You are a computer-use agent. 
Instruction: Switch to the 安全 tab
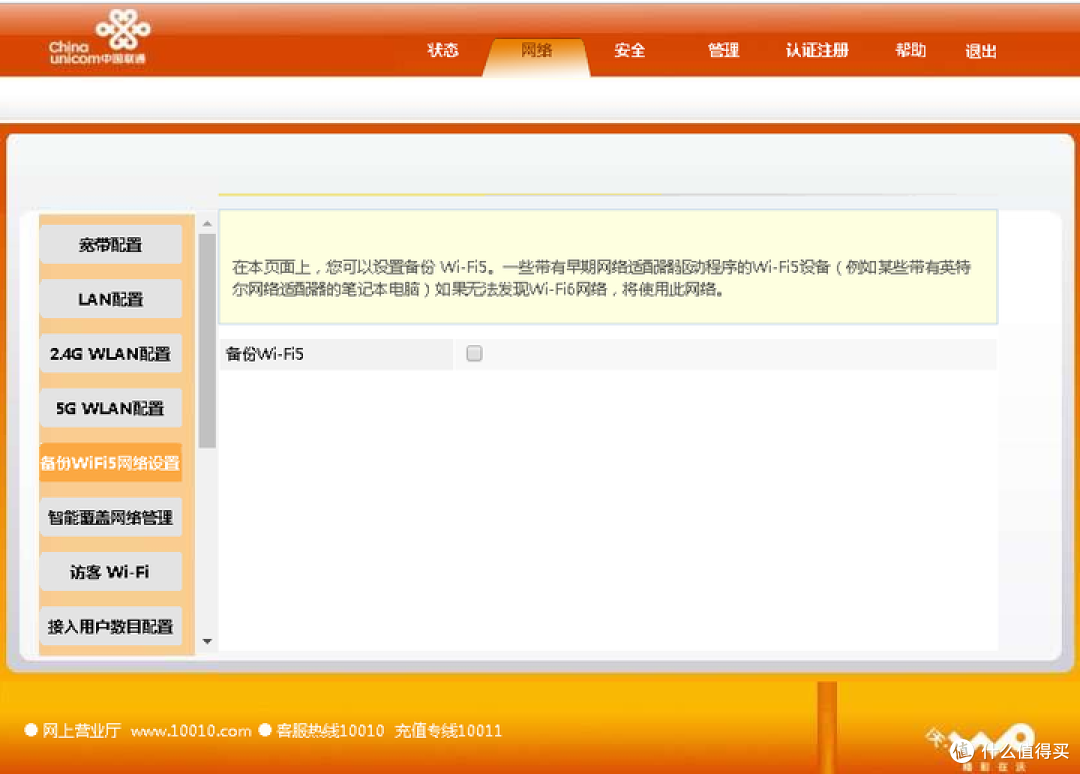pos(630,50)
